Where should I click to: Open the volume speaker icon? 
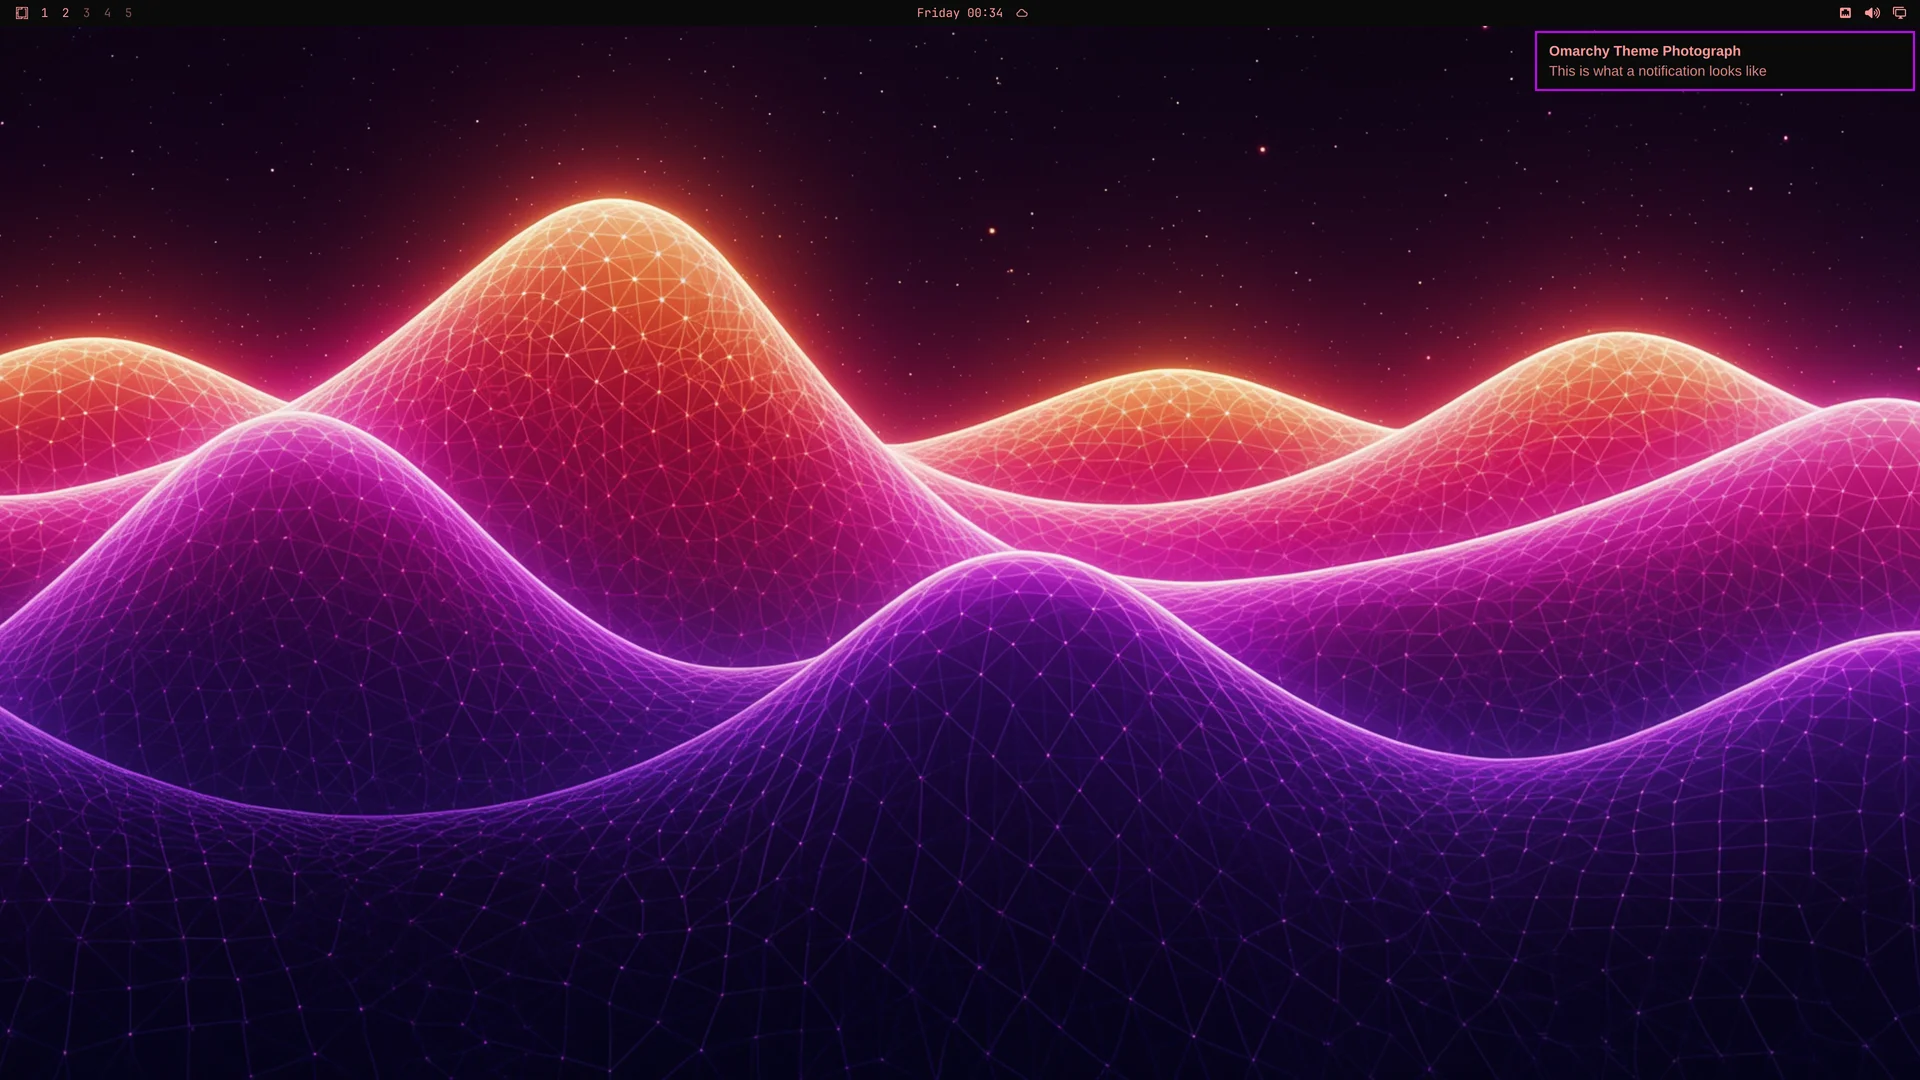[1872, 13]
